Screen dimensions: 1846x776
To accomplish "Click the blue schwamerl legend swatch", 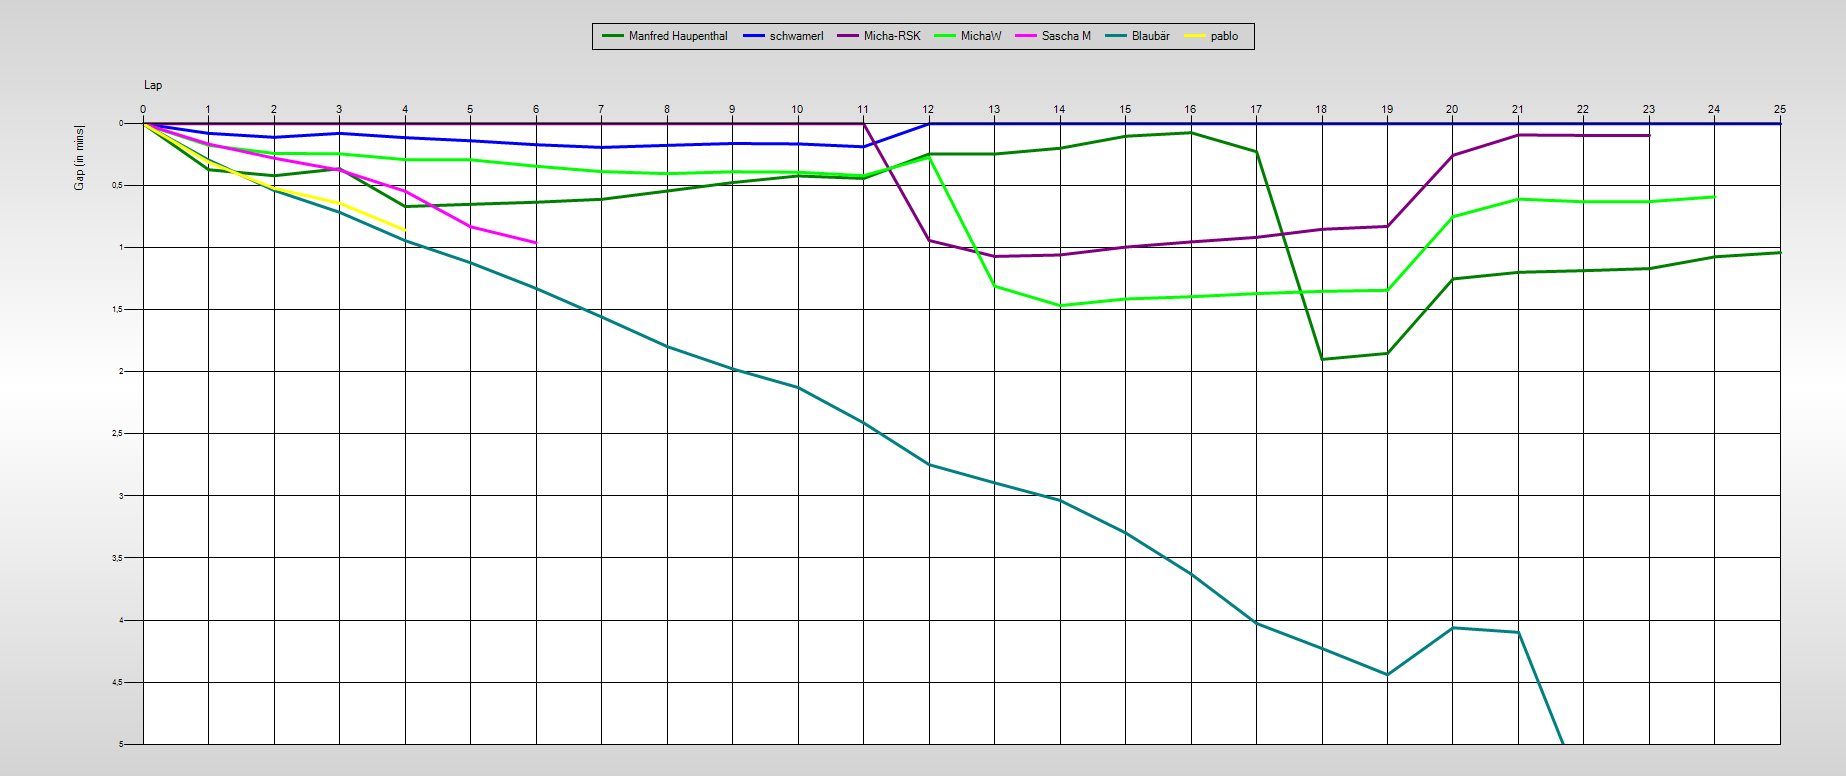I will click(754, 36).
